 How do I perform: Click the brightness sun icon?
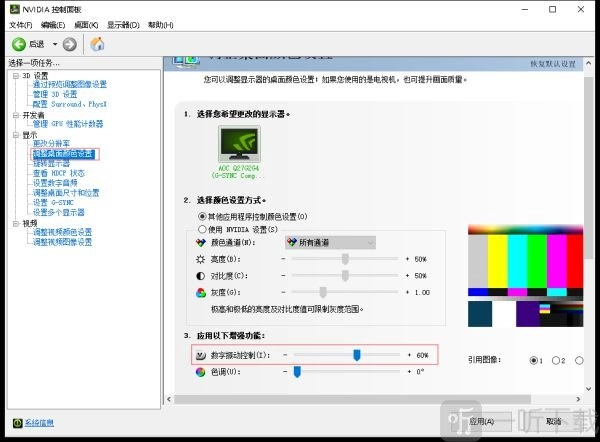tap(198, 259)
